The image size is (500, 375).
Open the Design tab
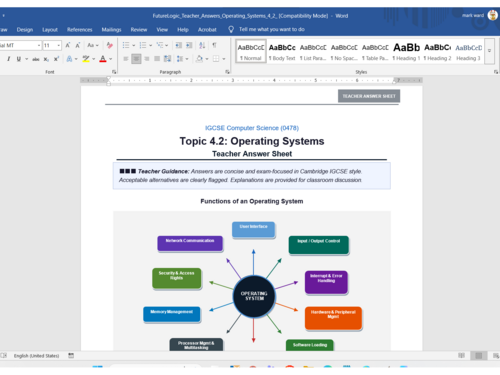(x=25, y=30)
